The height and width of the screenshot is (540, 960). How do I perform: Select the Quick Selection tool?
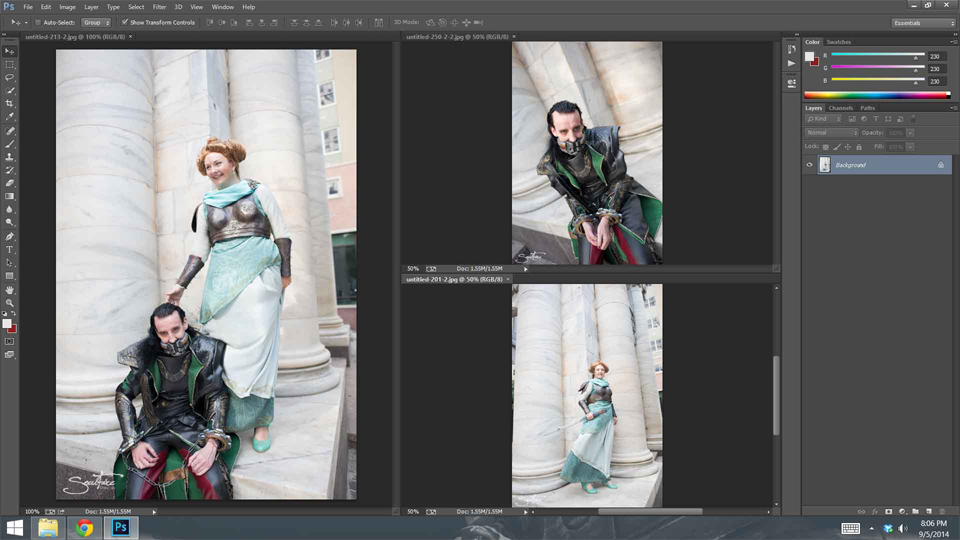(9, 91)
